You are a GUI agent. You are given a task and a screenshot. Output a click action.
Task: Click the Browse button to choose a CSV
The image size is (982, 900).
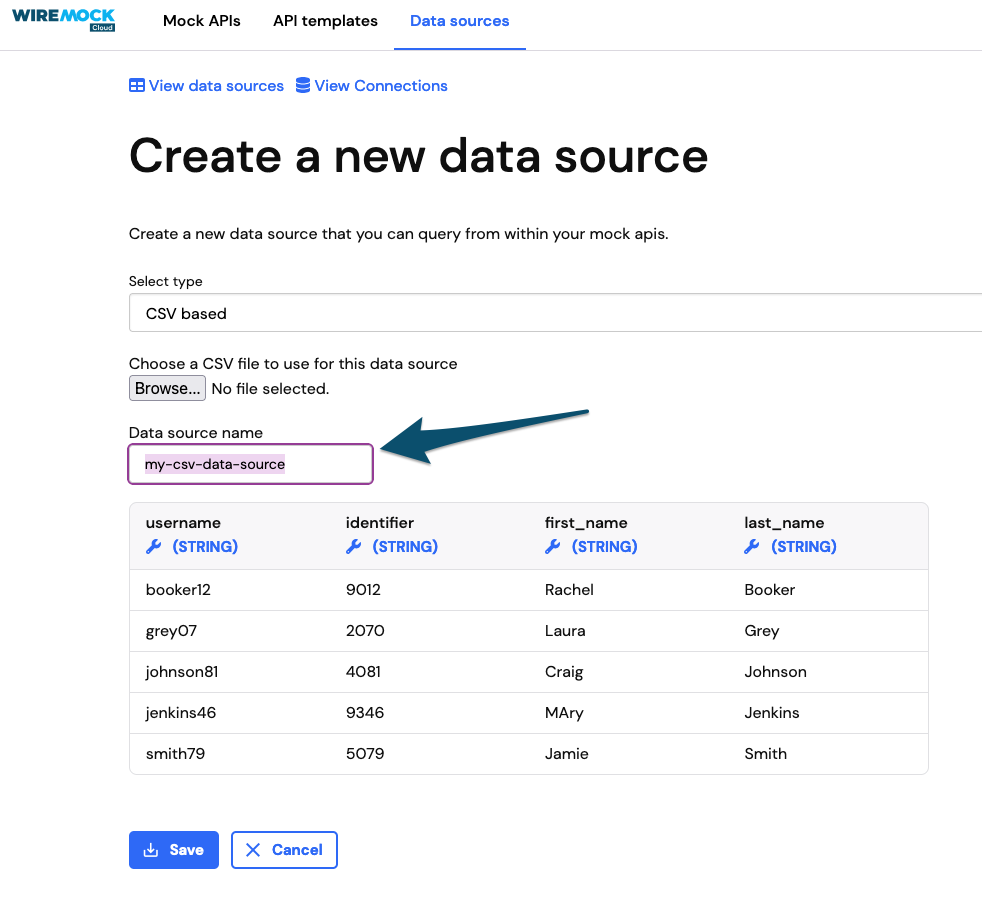pyautogui.click(x=167, y=388)
